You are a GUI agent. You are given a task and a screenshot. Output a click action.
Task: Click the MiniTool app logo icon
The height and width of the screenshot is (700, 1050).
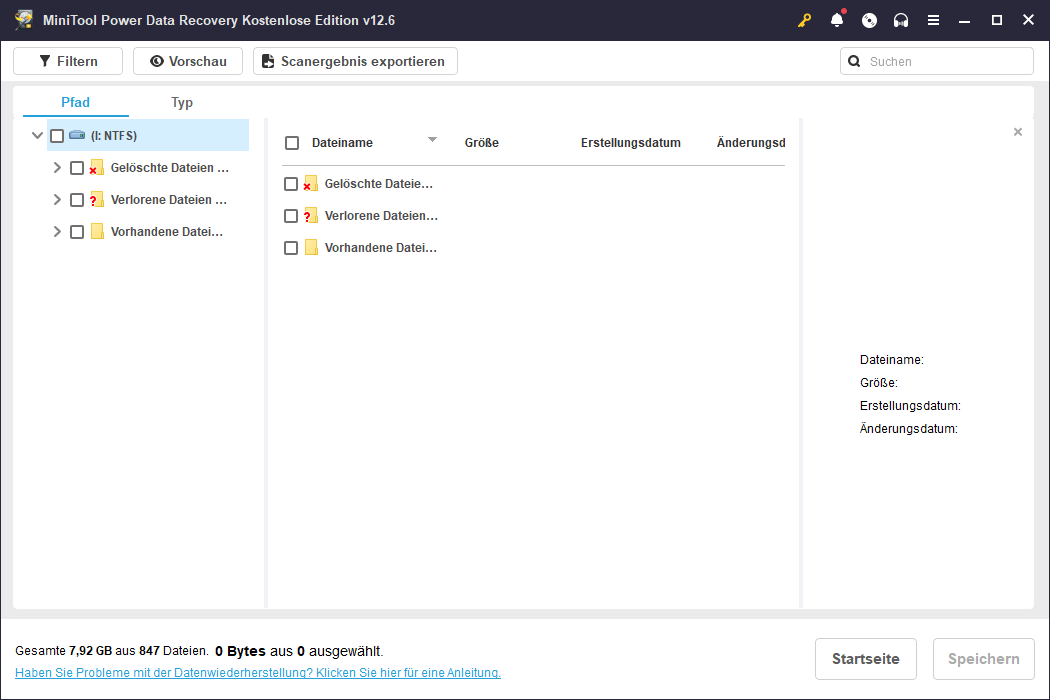[24, 19]
